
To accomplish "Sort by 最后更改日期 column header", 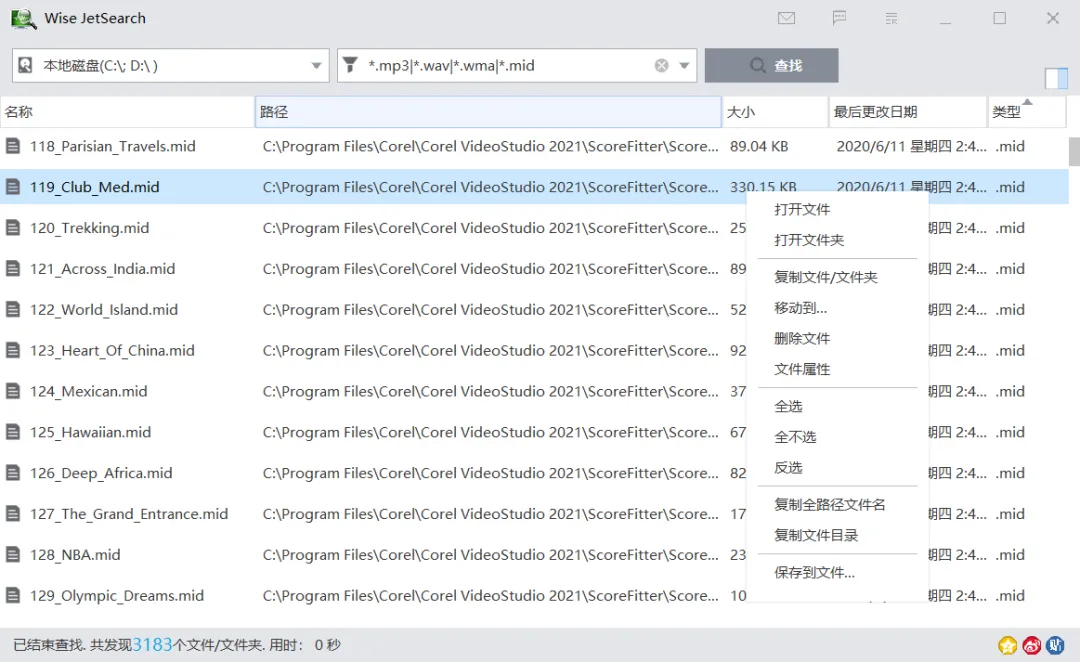I will pos(908,112).
